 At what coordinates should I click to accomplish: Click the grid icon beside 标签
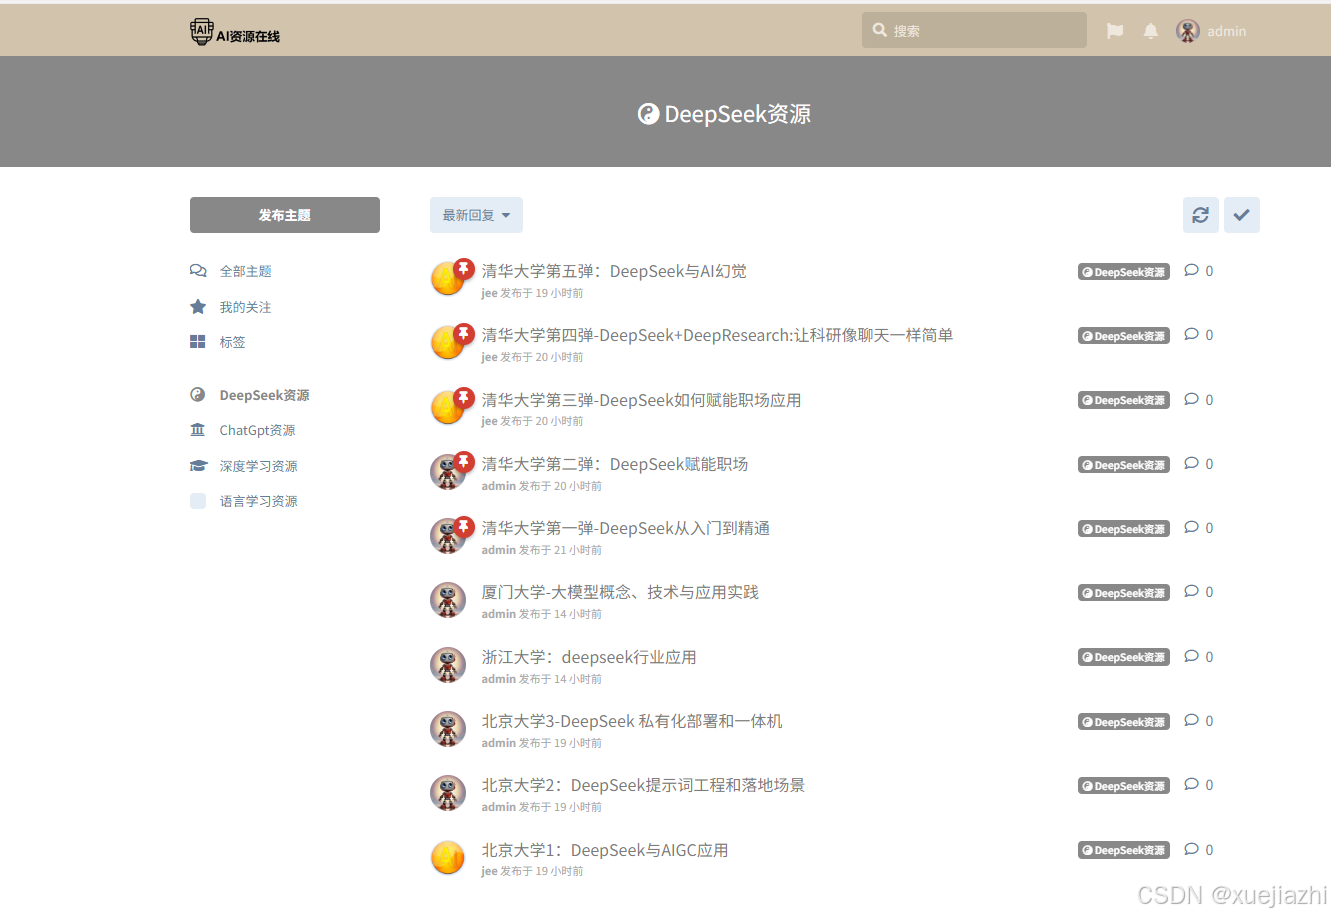coord(198,342)
